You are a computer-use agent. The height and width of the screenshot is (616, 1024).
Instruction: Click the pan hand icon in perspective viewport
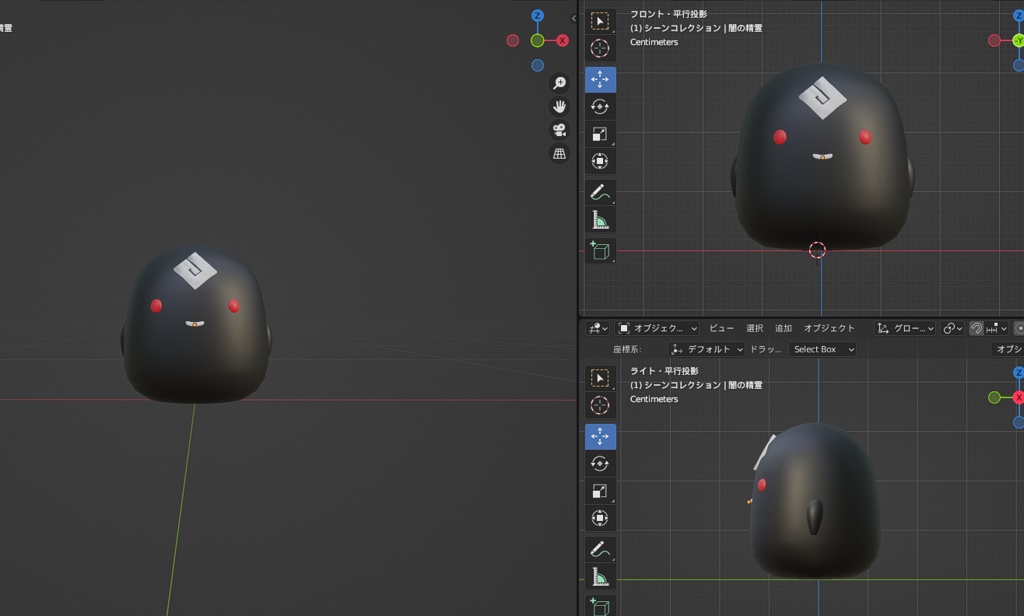coord(559,106)
